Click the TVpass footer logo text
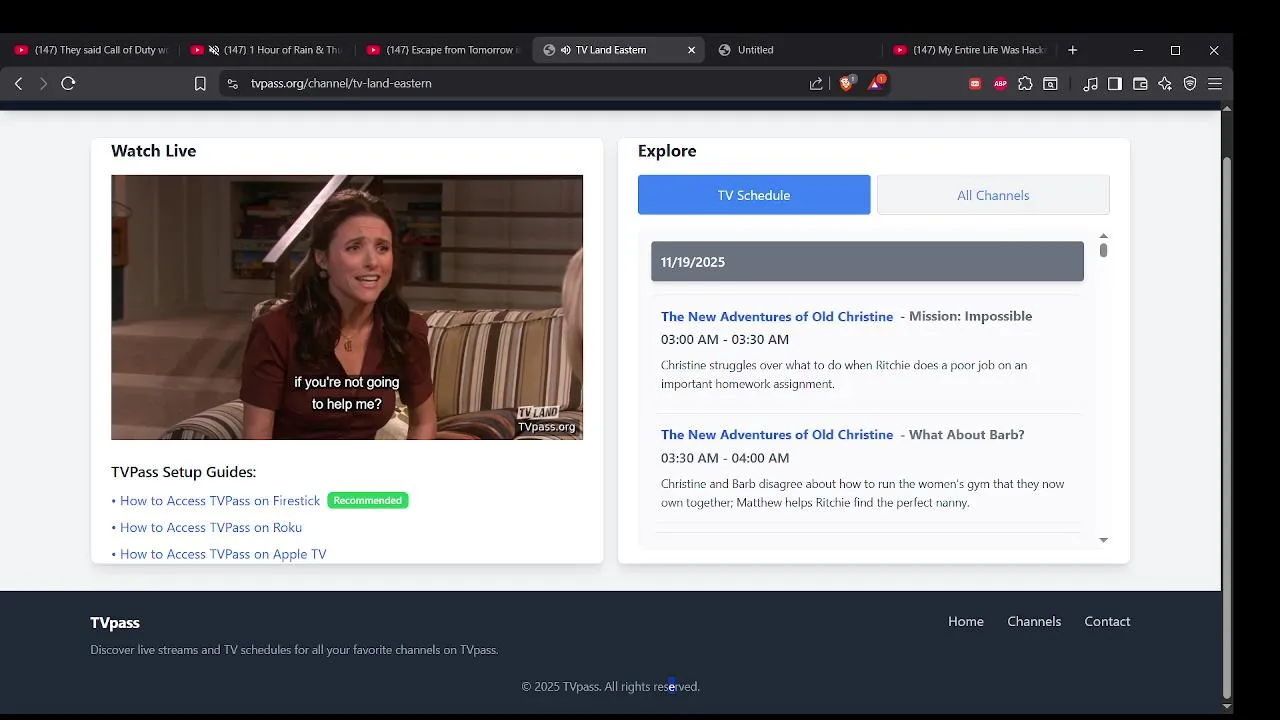1280x720 pixels. (115, 623)
